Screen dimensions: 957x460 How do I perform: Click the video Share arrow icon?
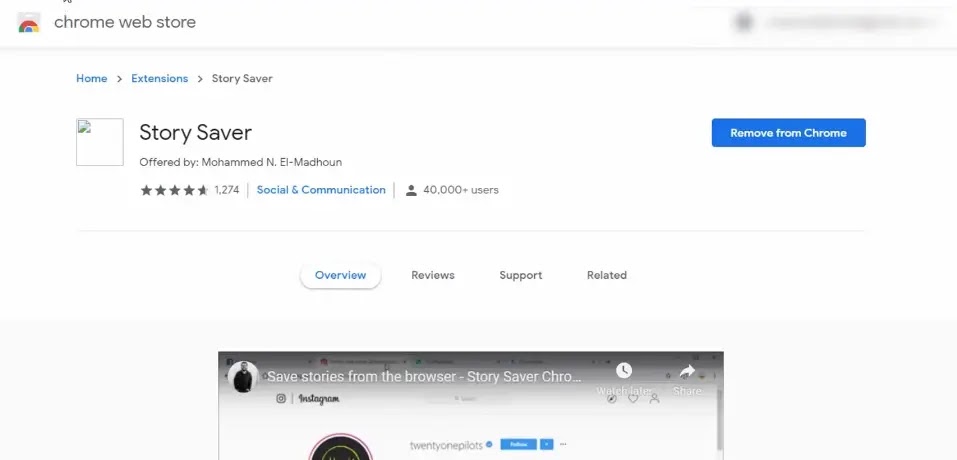click(687, 371)
